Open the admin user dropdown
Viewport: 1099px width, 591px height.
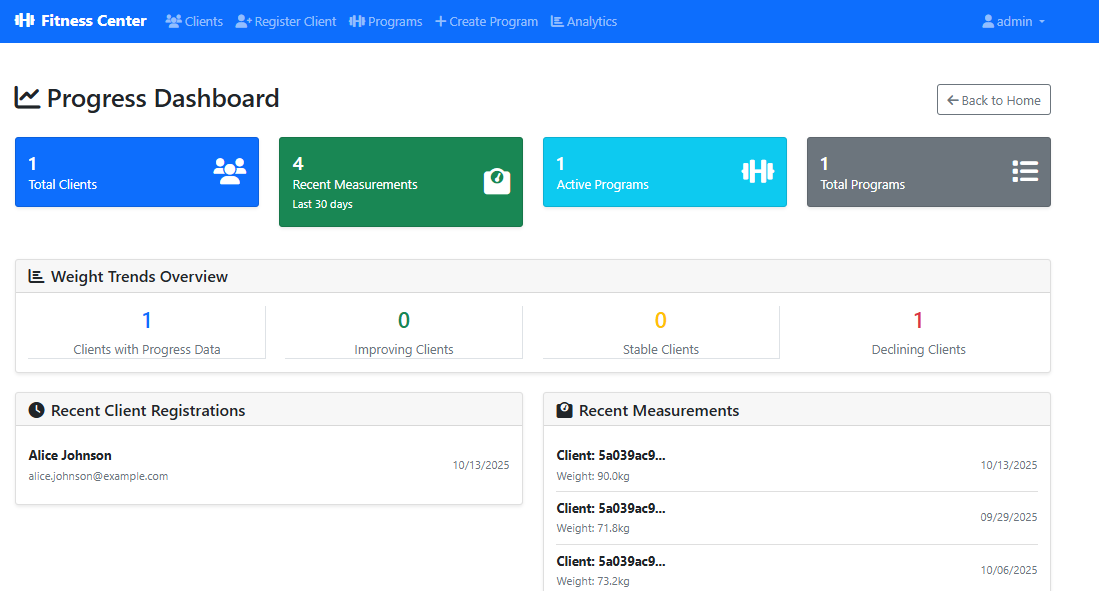[1013, 21]
